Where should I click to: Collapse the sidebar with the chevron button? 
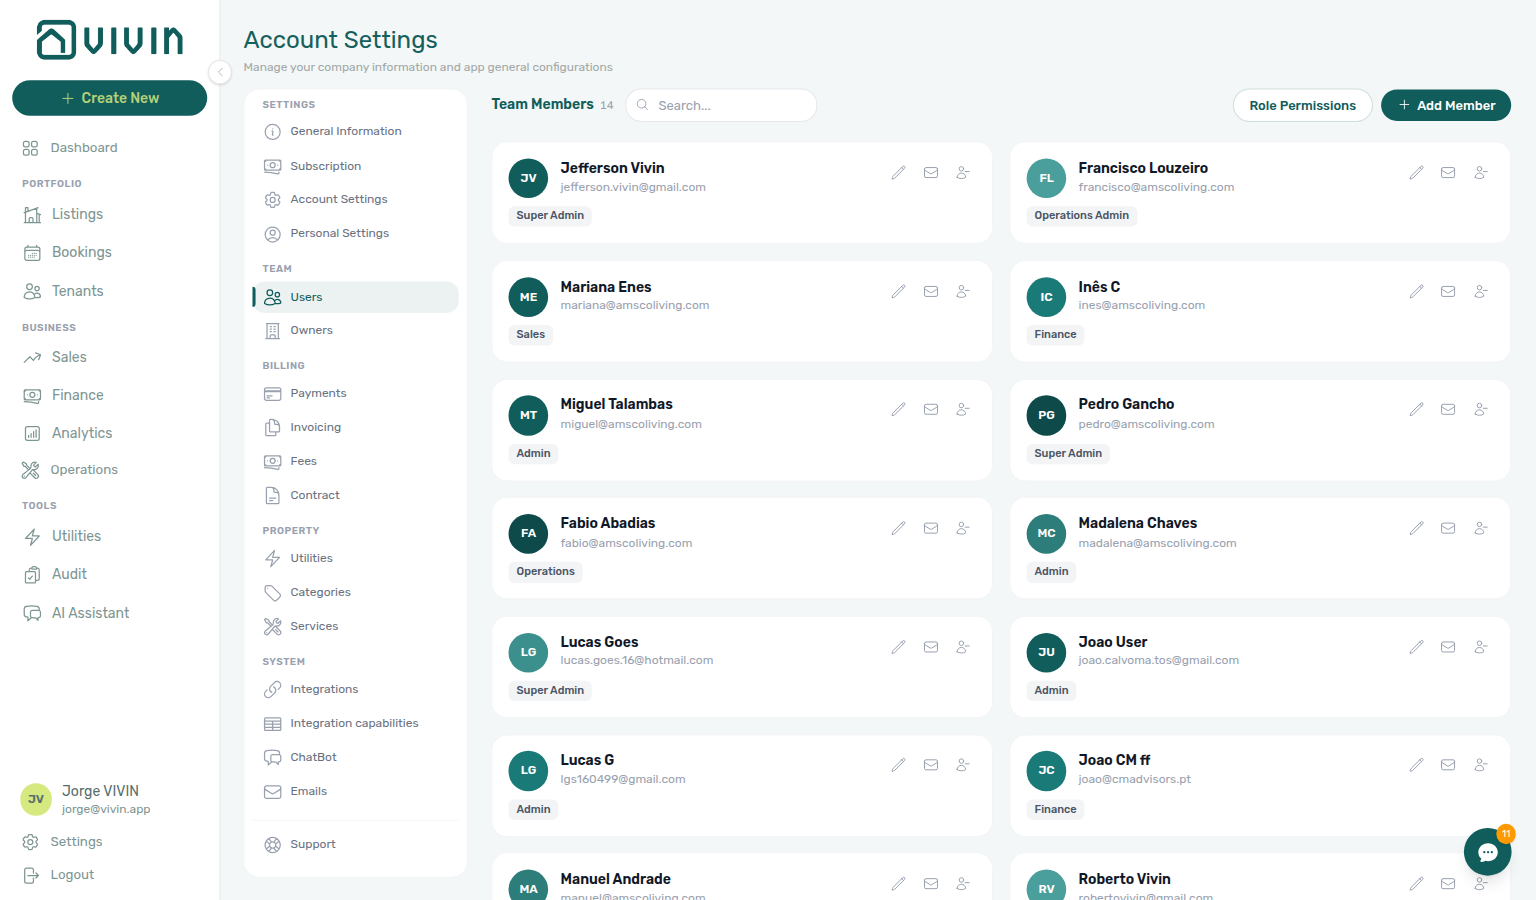tap(220, 72)
